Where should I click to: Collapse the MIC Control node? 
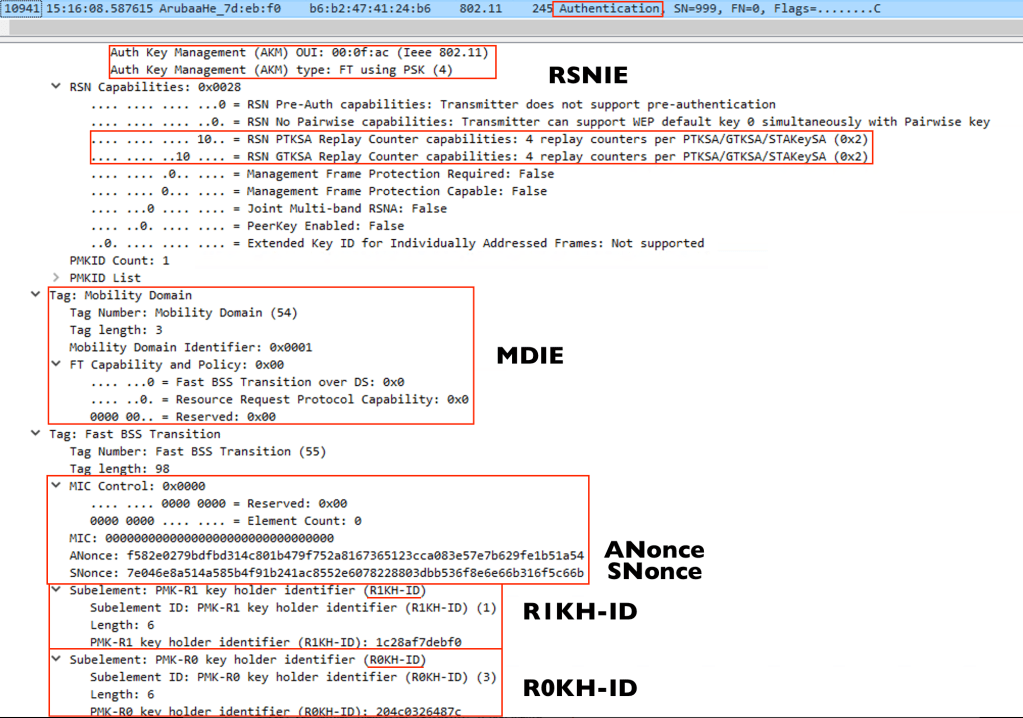56,486
